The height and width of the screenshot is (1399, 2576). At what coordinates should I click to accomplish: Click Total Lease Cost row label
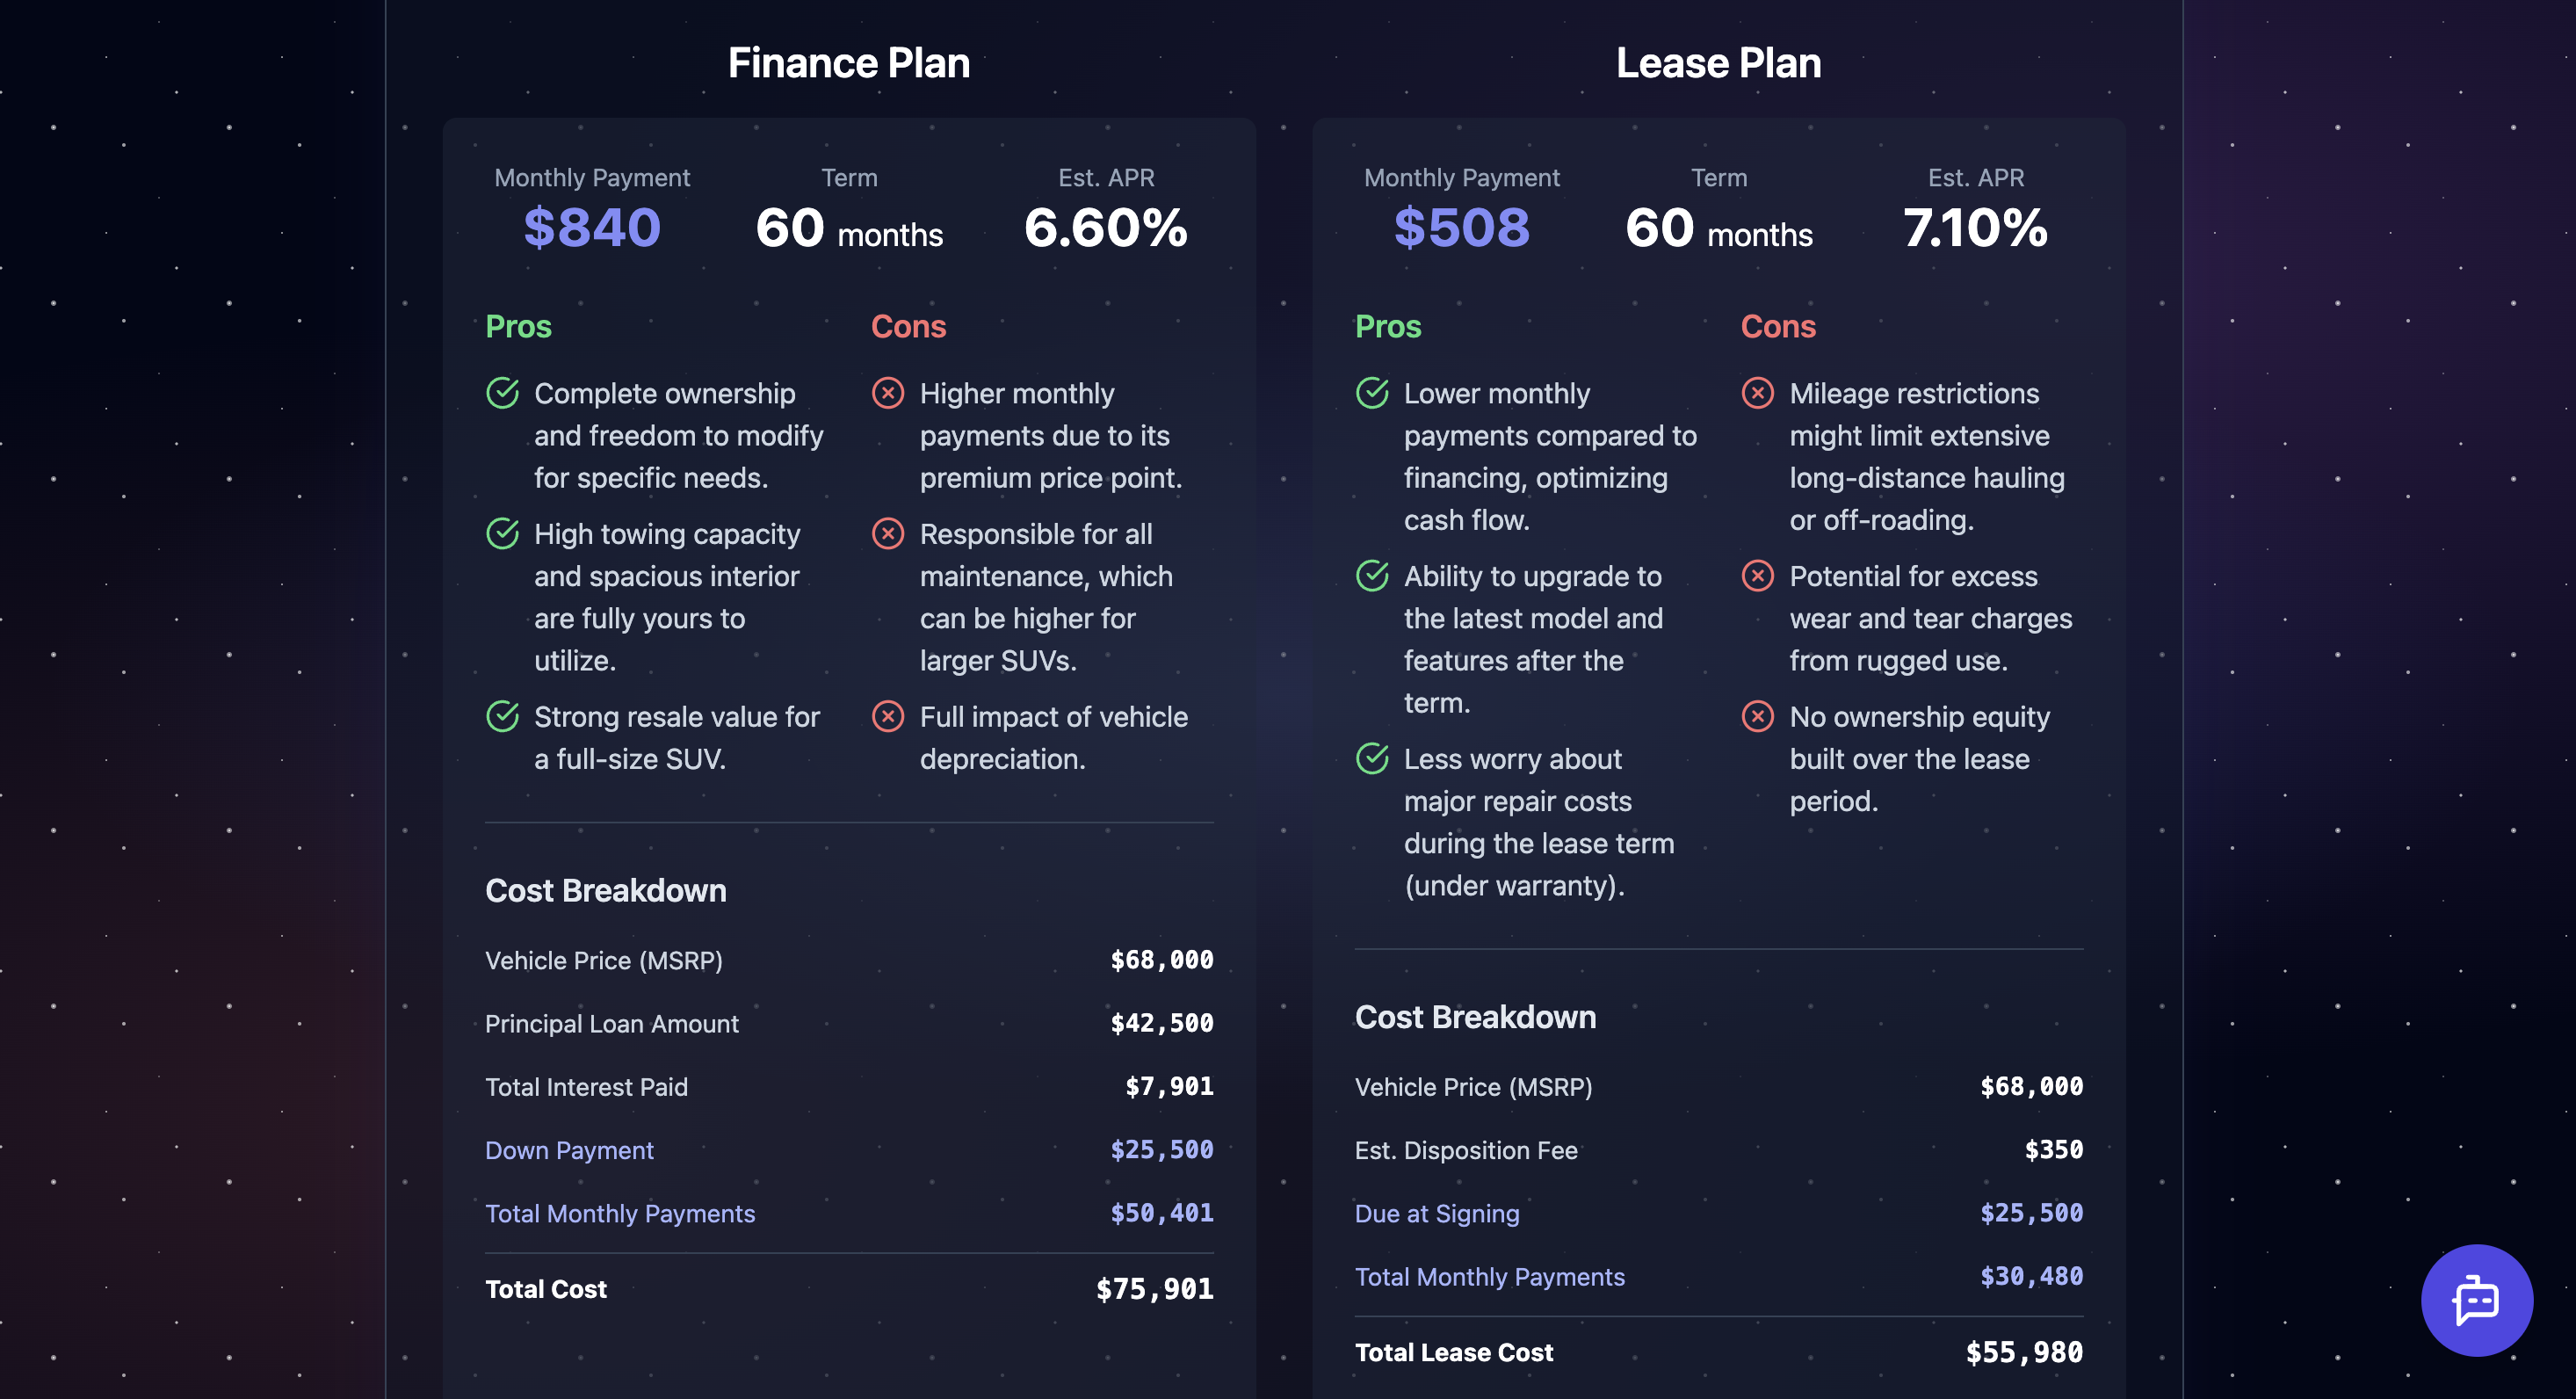pyautogui.click(x=1453, y=1352)
